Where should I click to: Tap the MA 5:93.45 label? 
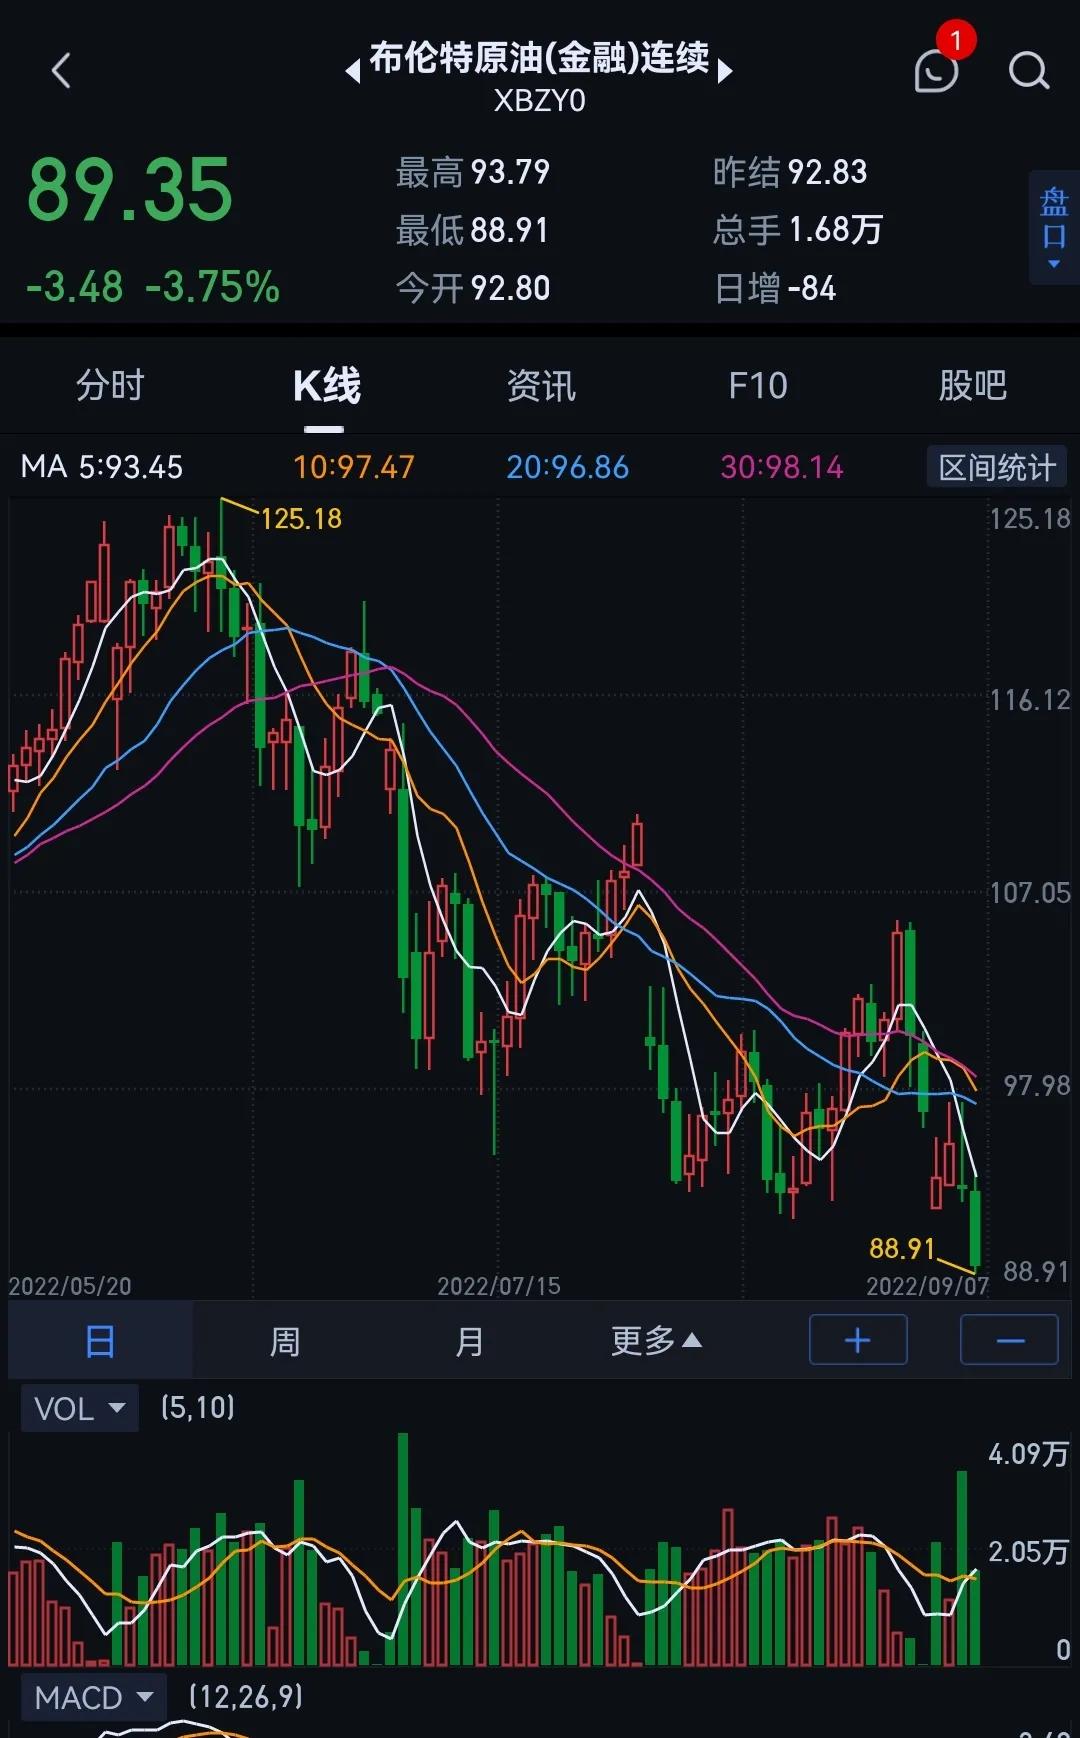tap(102, 467)
